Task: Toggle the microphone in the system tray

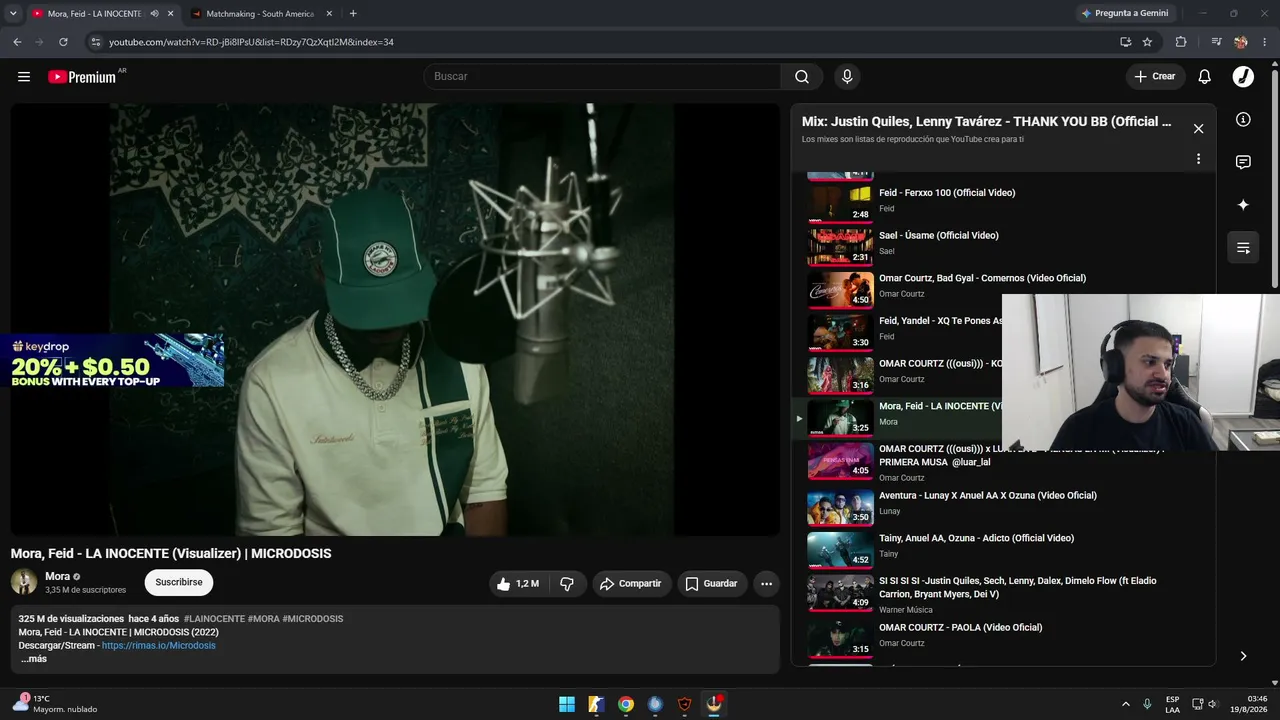Action: [x=1147, y=704]
